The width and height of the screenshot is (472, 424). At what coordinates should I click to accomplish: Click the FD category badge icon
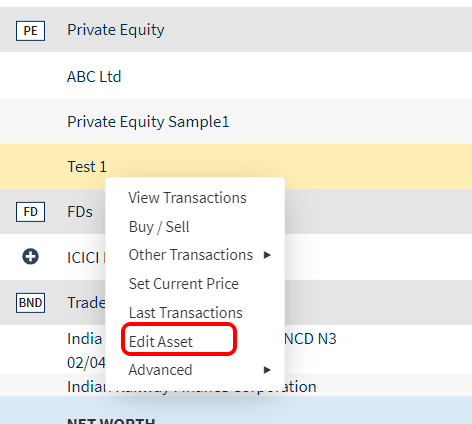(x=30, y=212)
